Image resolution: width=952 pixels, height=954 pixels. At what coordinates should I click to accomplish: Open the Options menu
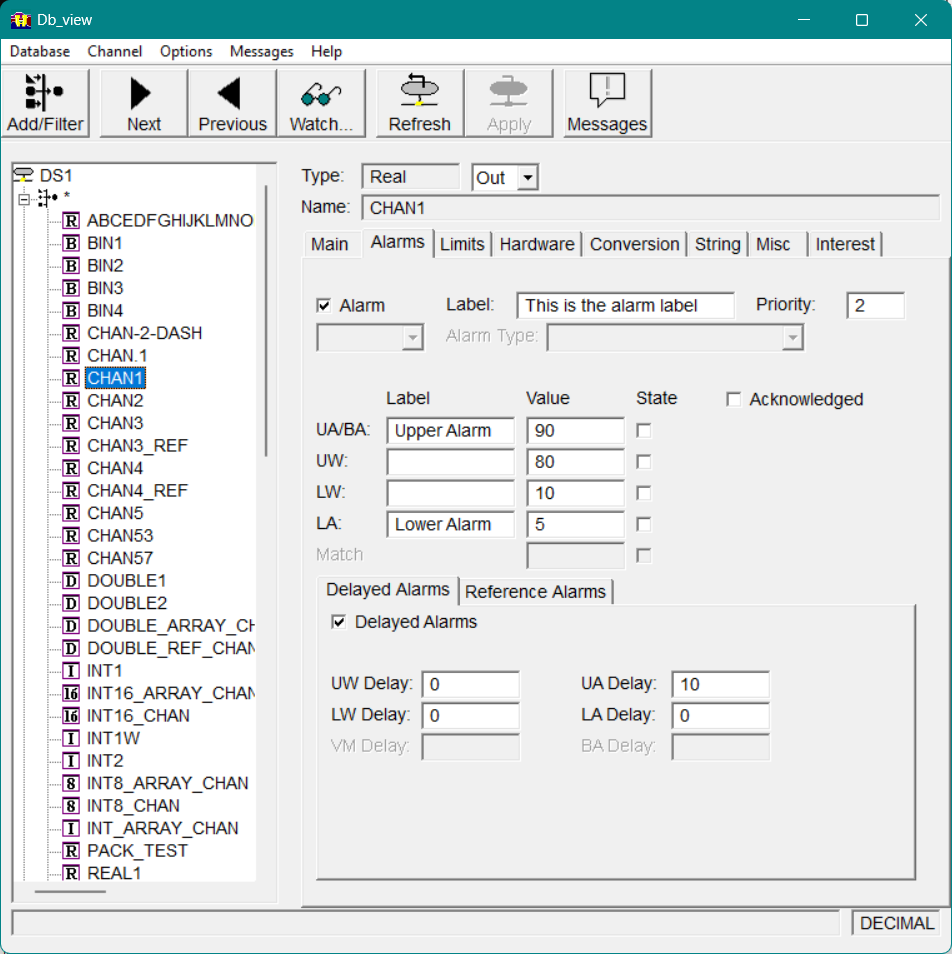pyautogui.click(x=186, y=51)
